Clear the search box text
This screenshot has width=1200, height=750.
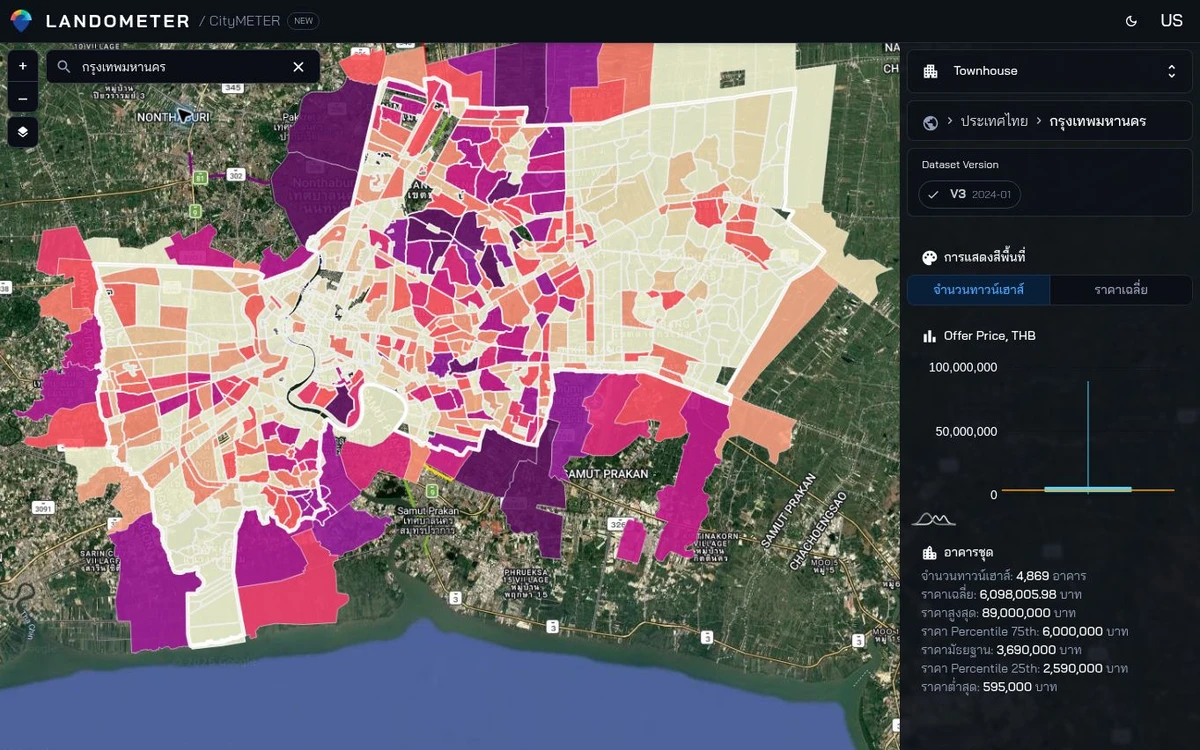298,67
